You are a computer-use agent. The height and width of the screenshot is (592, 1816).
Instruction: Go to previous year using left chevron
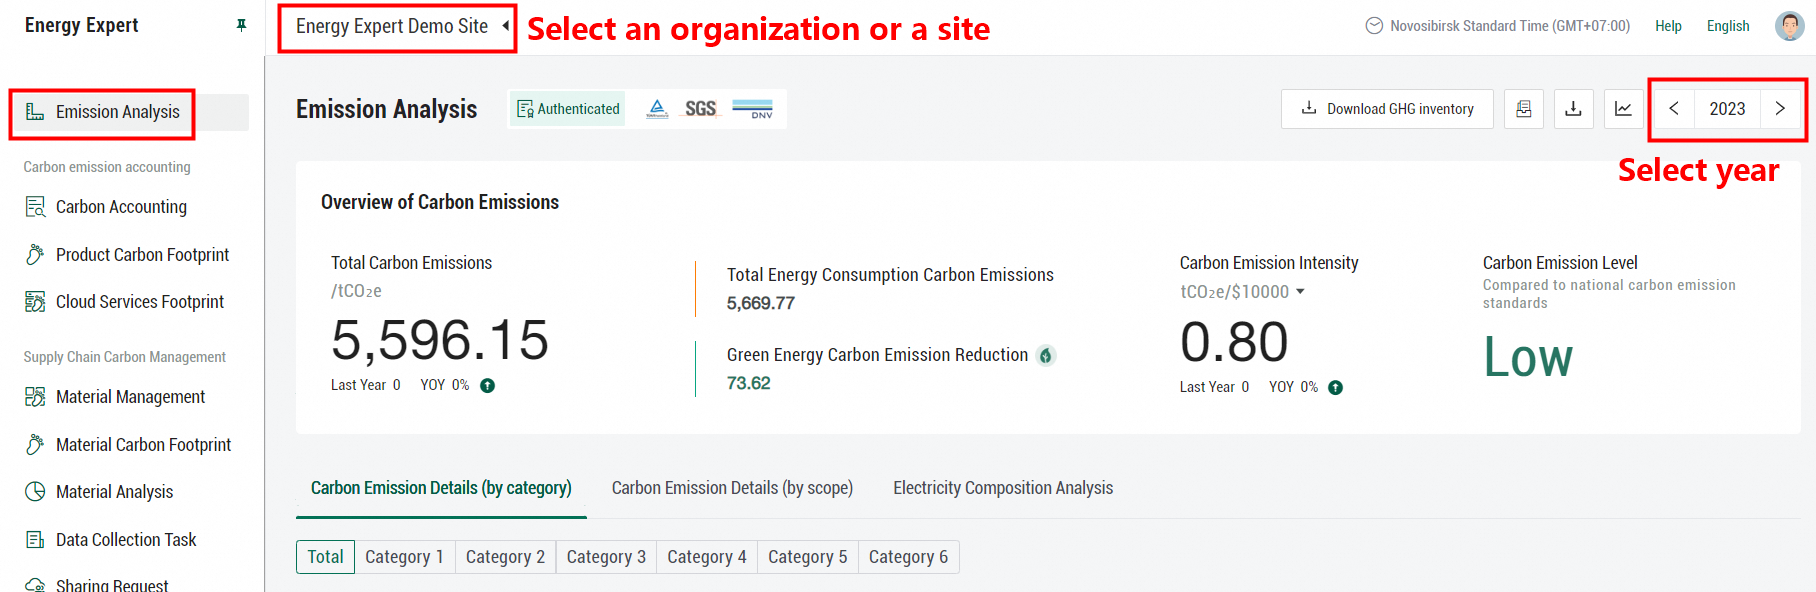tap(1673, 109)
